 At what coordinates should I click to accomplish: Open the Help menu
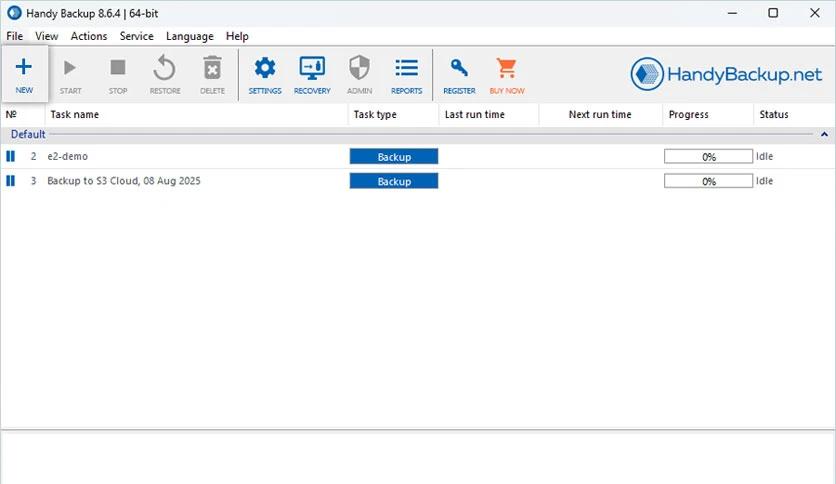[237, 36]
